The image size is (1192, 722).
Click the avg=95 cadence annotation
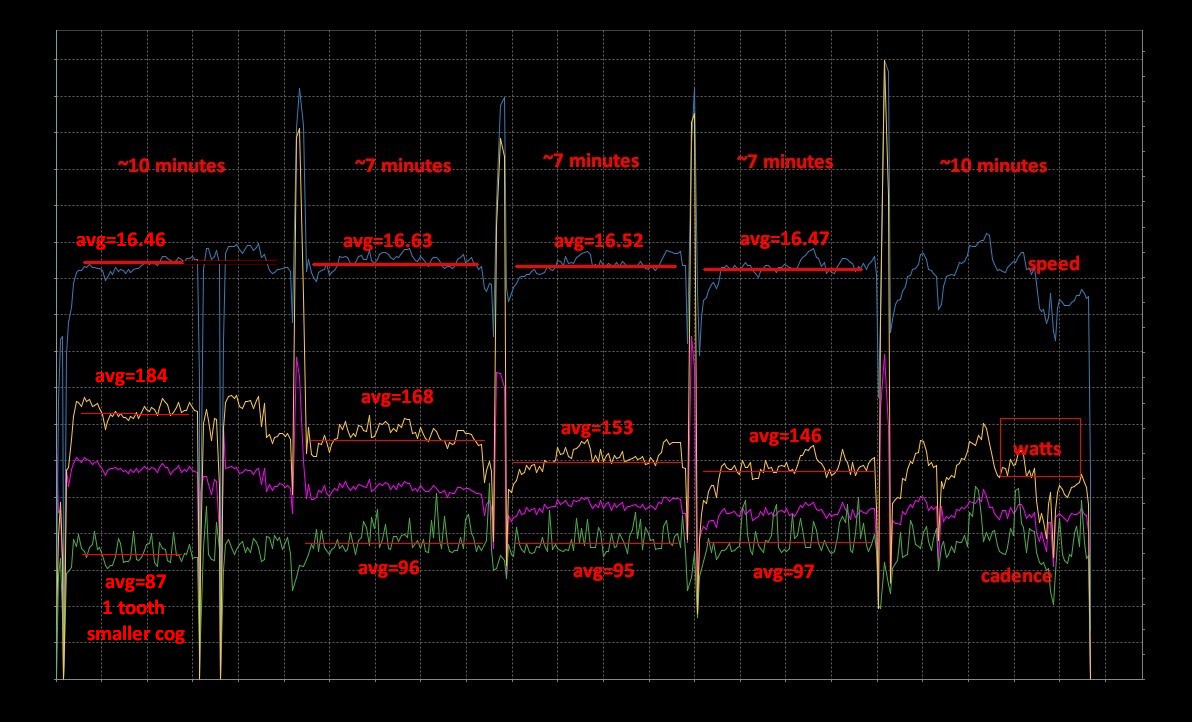[x=603, y=571]
